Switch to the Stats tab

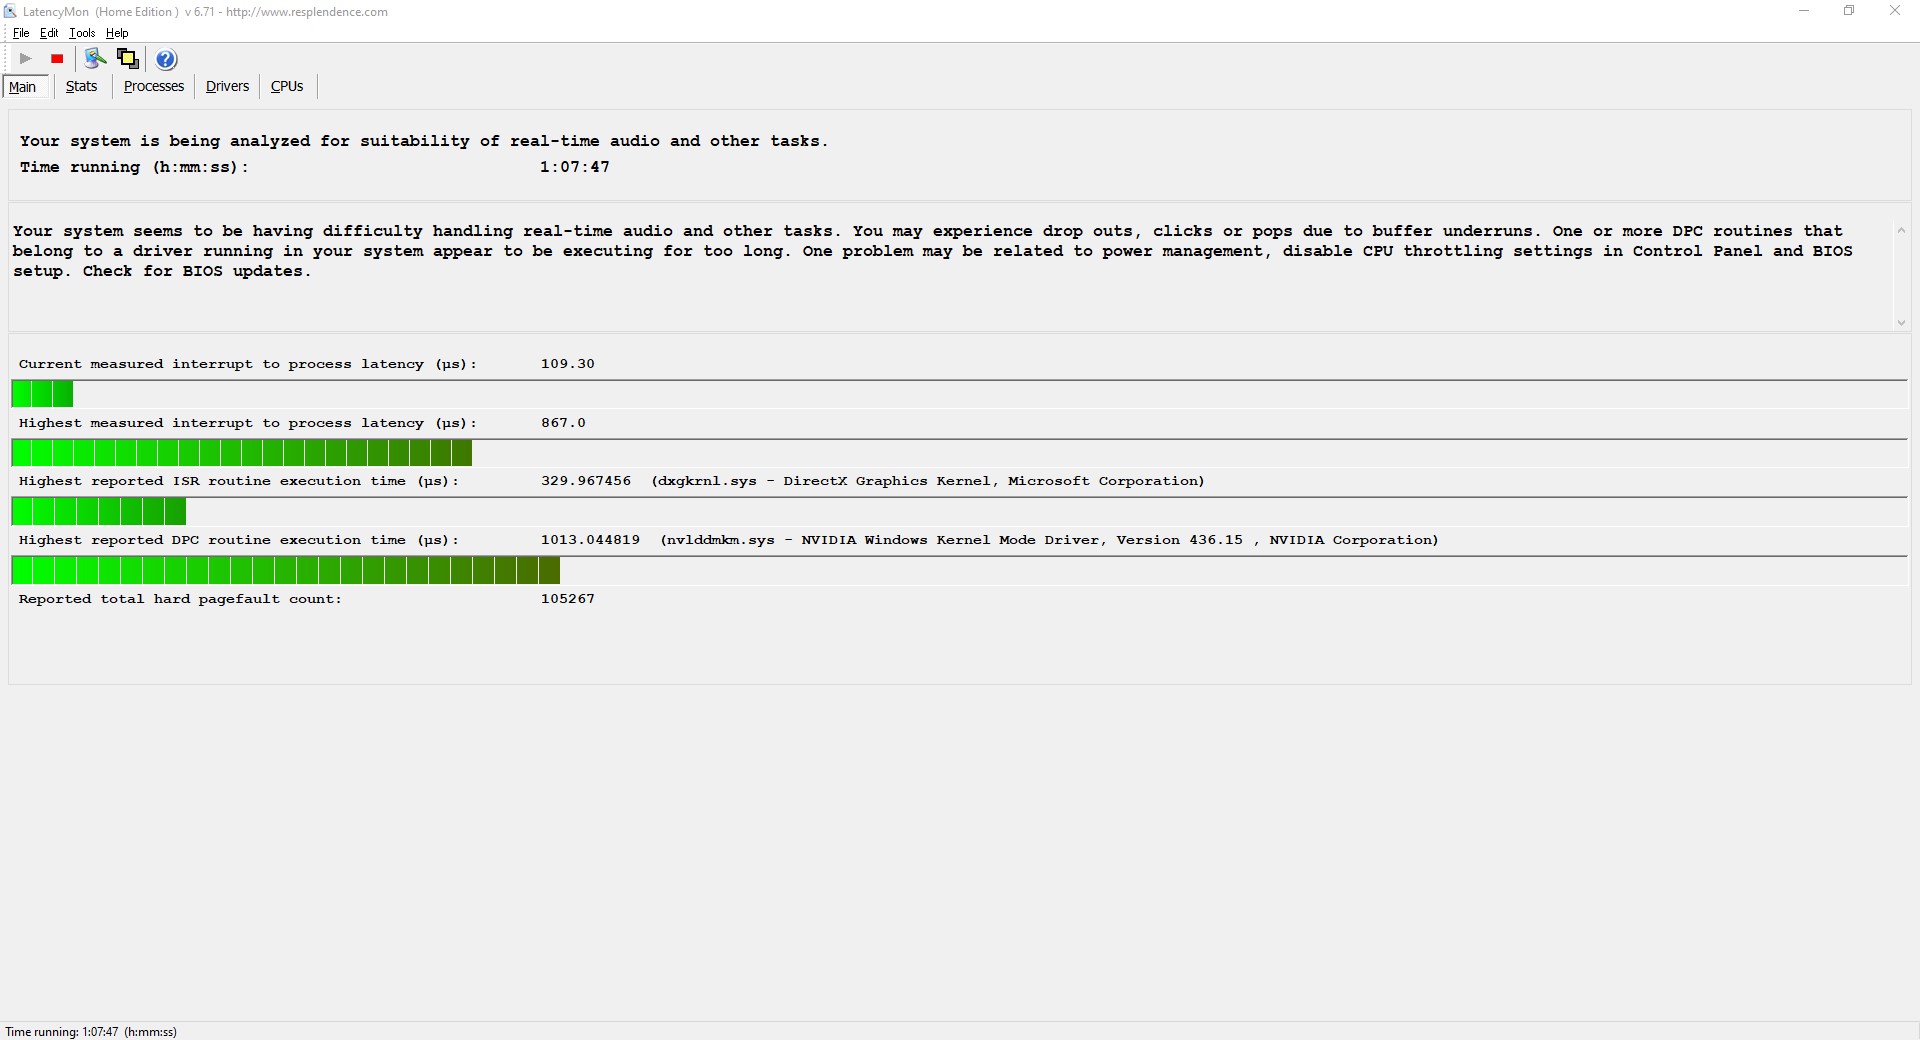pyautogui.click(x=81, y=86)
